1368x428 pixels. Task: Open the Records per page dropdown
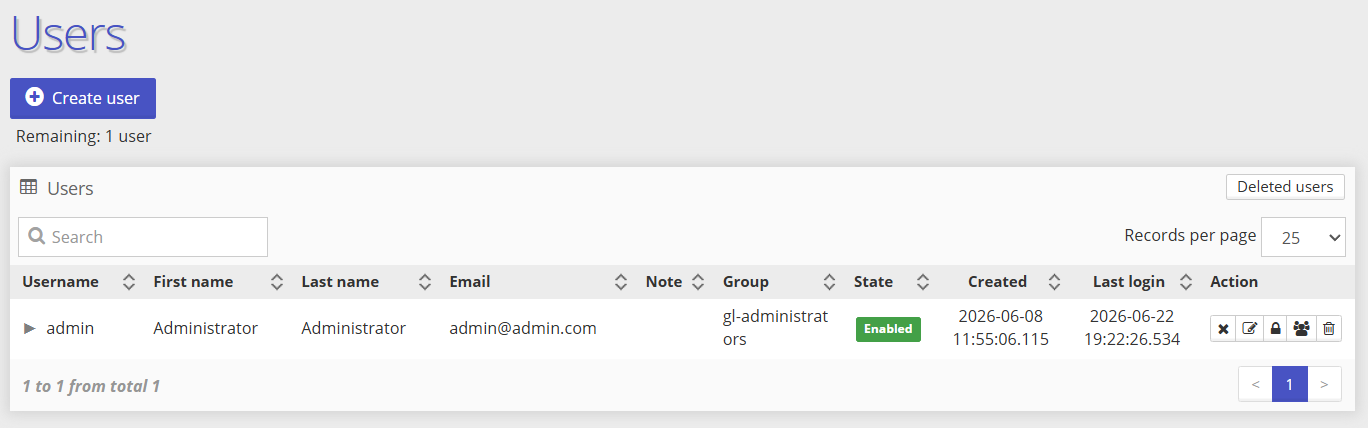pos(1303,237)
